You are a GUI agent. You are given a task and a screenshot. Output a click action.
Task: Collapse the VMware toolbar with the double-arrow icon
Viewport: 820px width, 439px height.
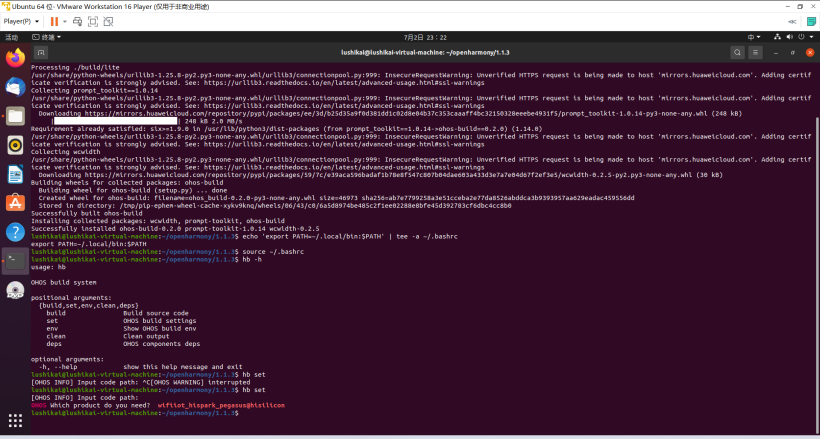point(792,21)
